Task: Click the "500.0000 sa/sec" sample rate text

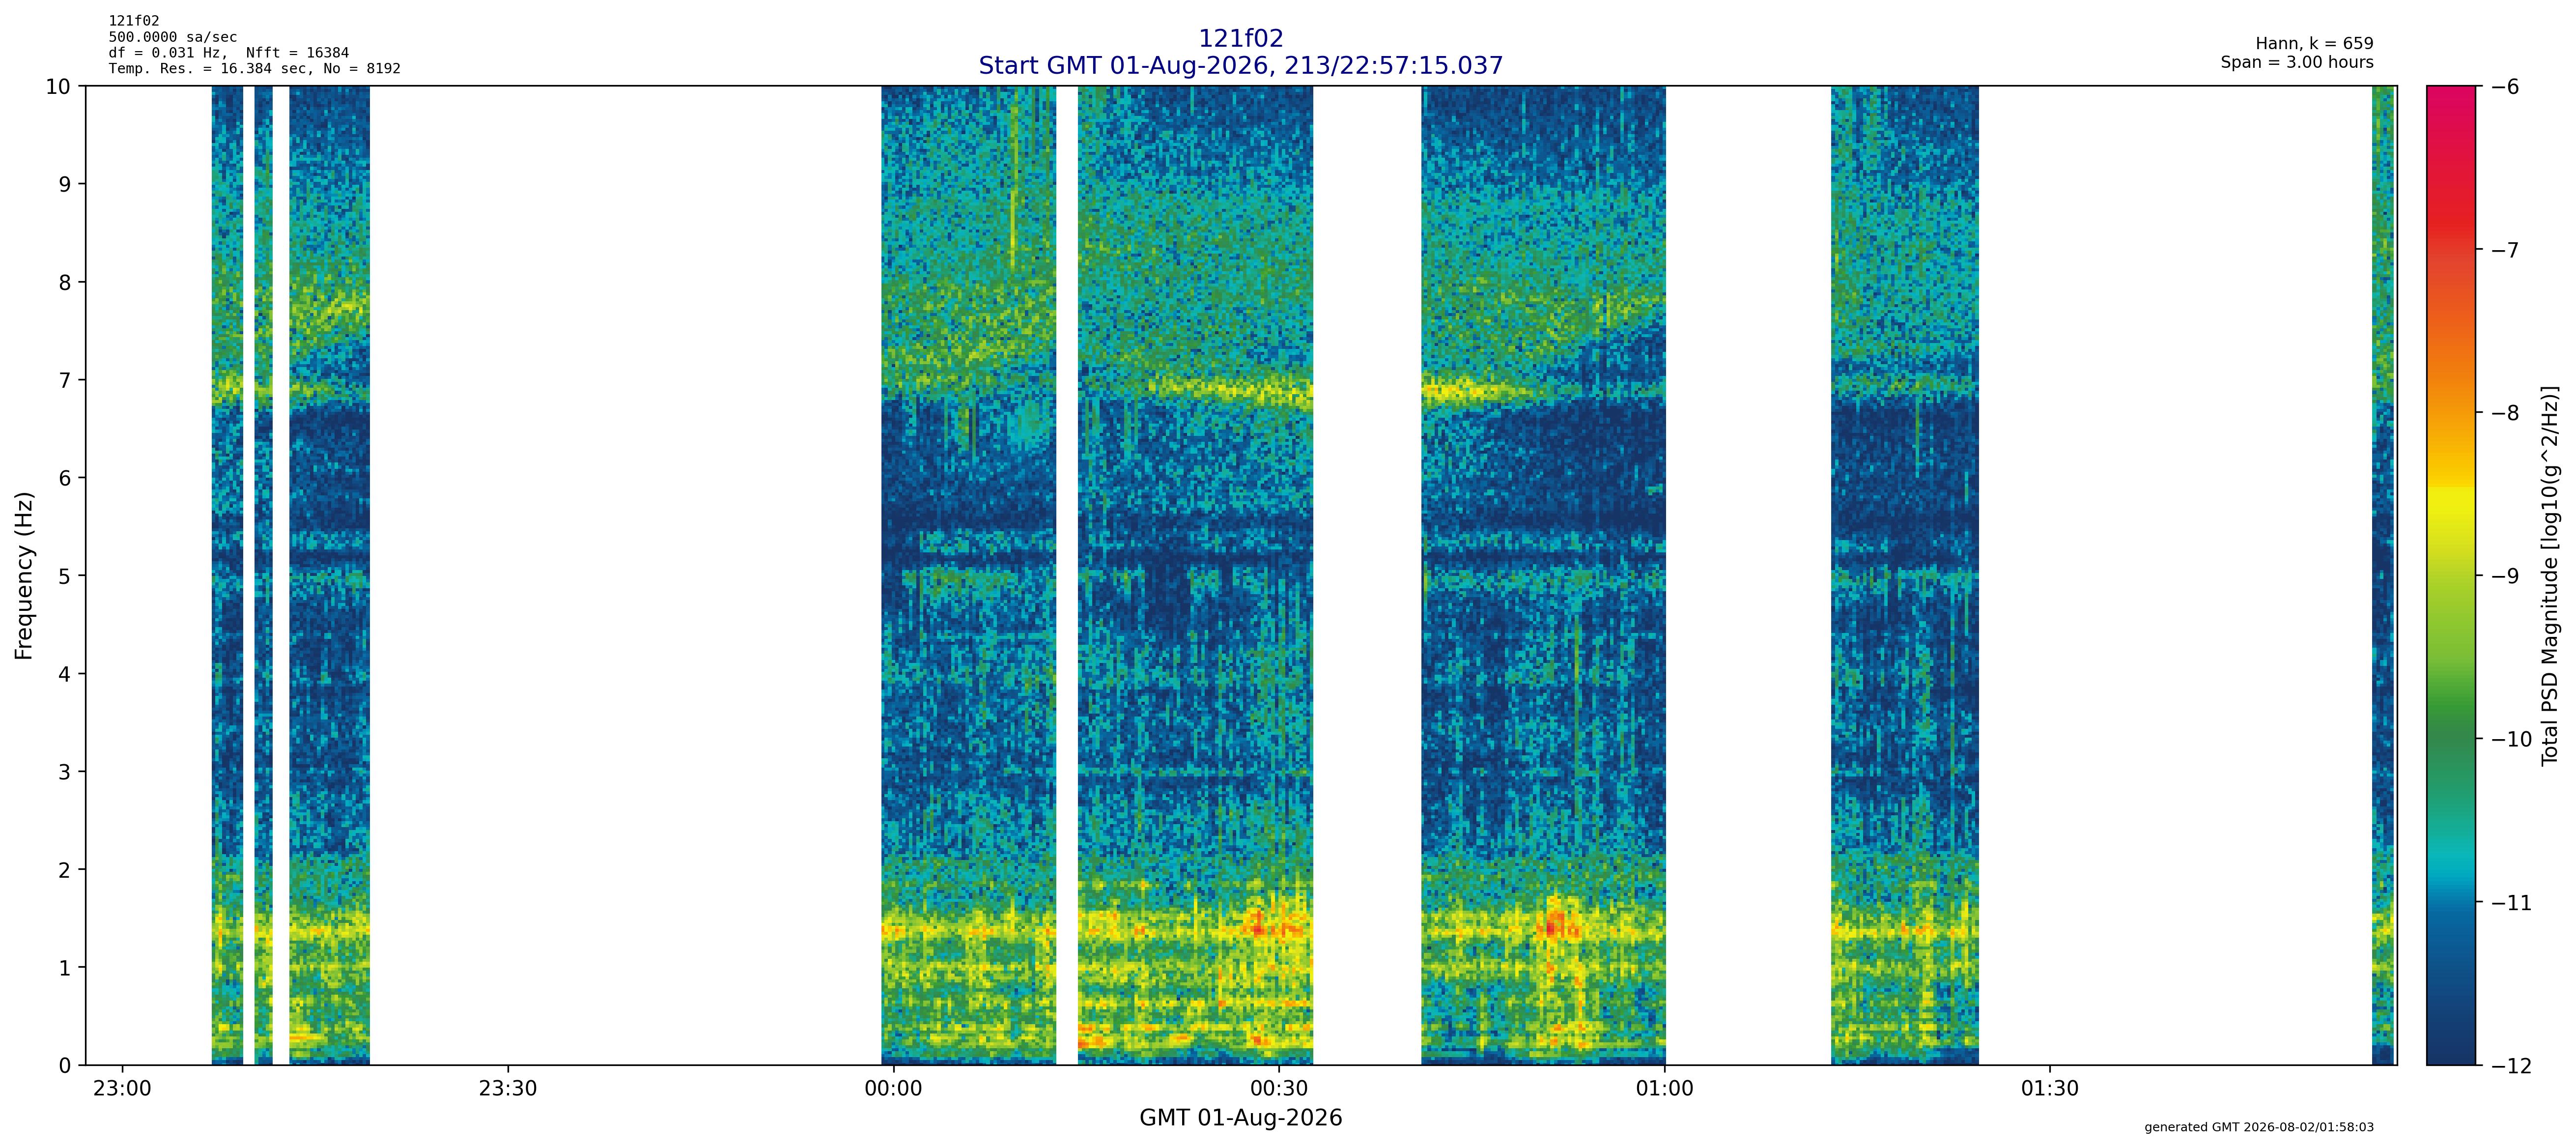Action: [x=173, y=37]
